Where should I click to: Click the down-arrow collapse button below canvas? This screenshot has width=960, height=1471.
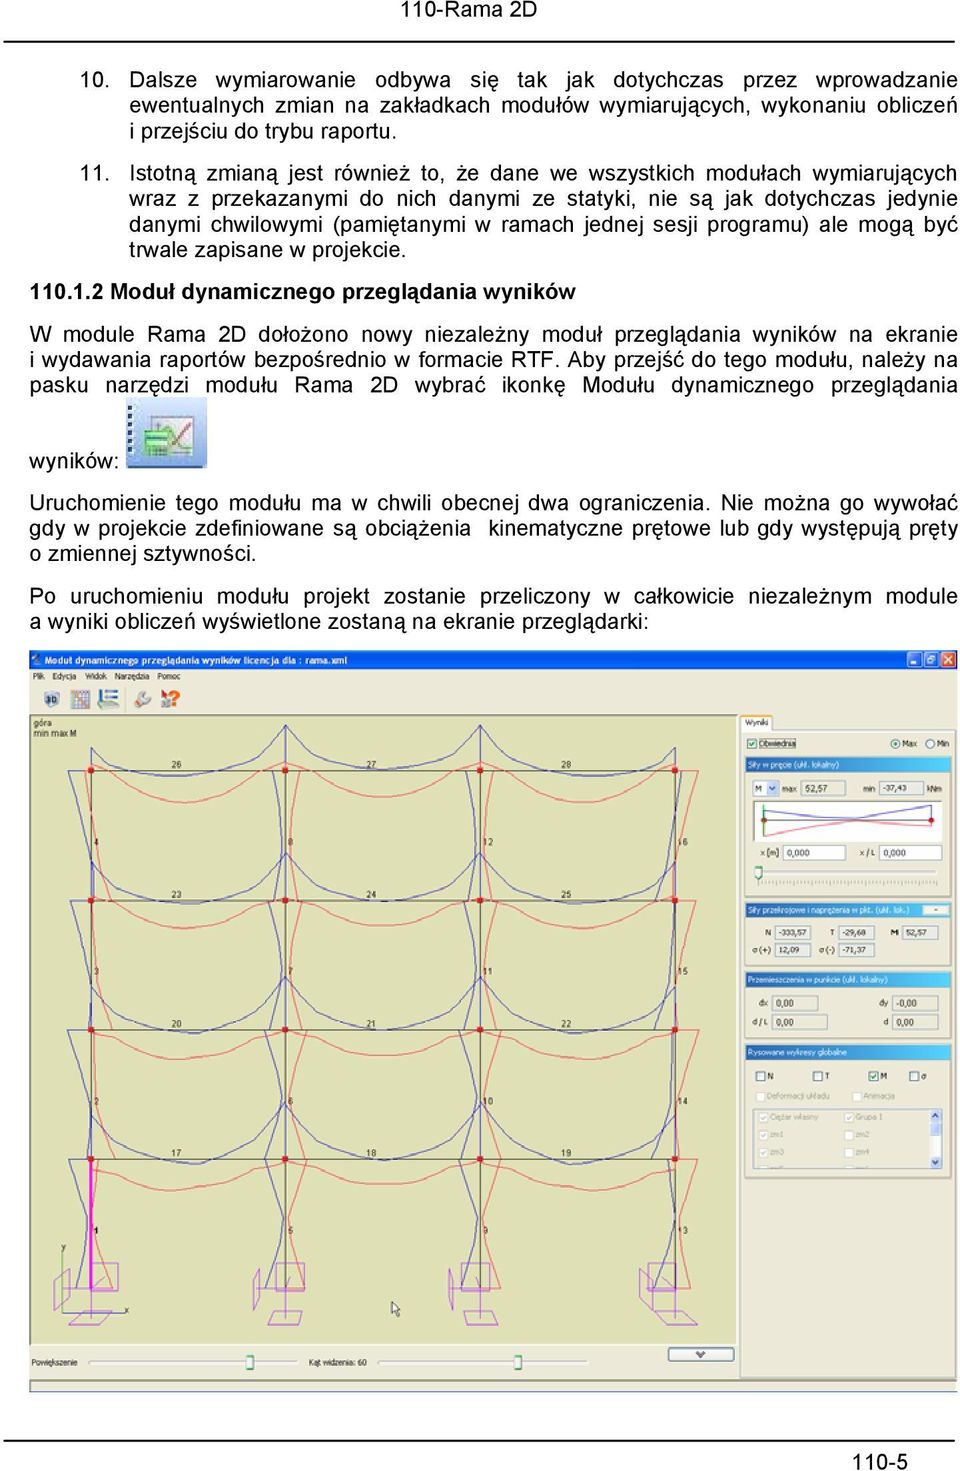(701, 1354)
